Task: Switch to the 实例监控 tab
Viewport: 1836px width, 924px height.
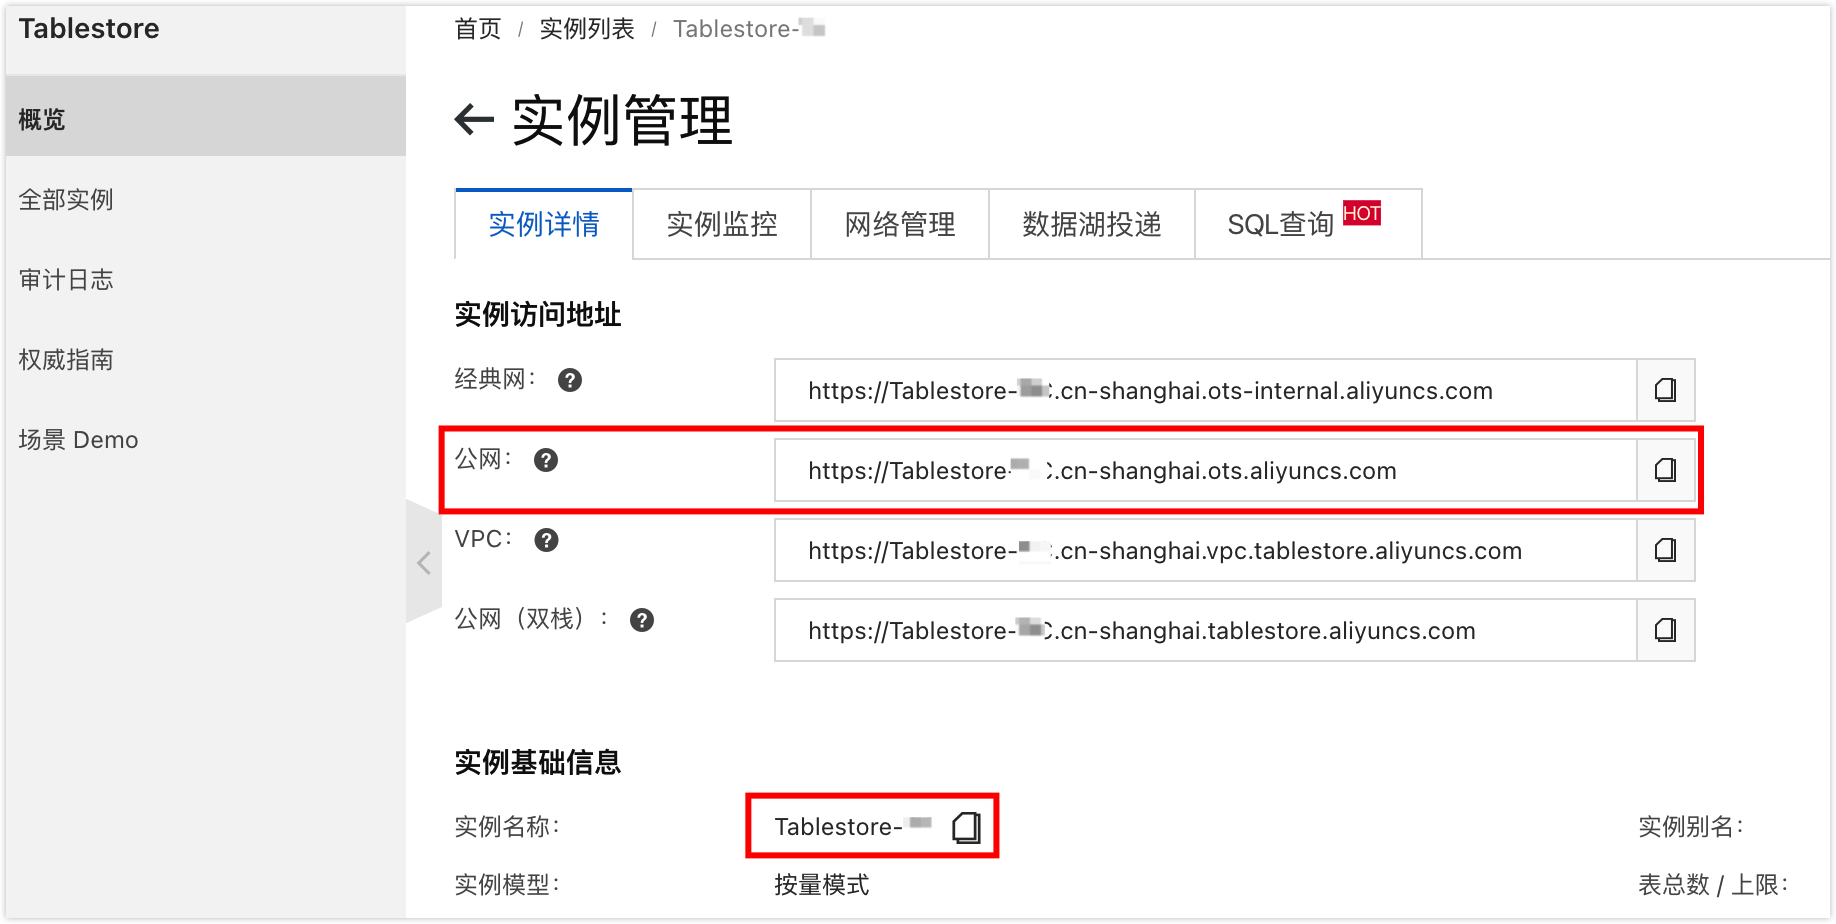Action: pos(722,225)
